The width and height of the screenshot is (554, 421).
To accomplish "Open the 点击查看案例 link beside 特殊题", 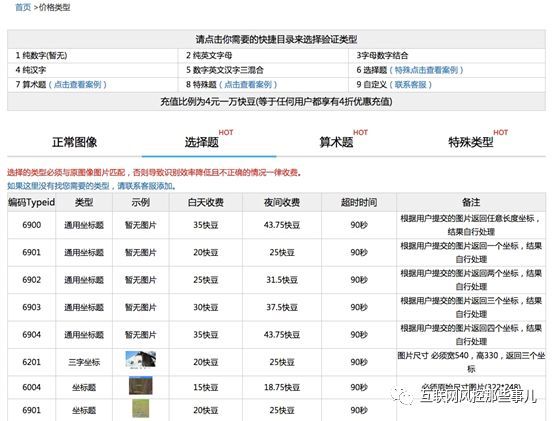I will (x=248, y=84).
